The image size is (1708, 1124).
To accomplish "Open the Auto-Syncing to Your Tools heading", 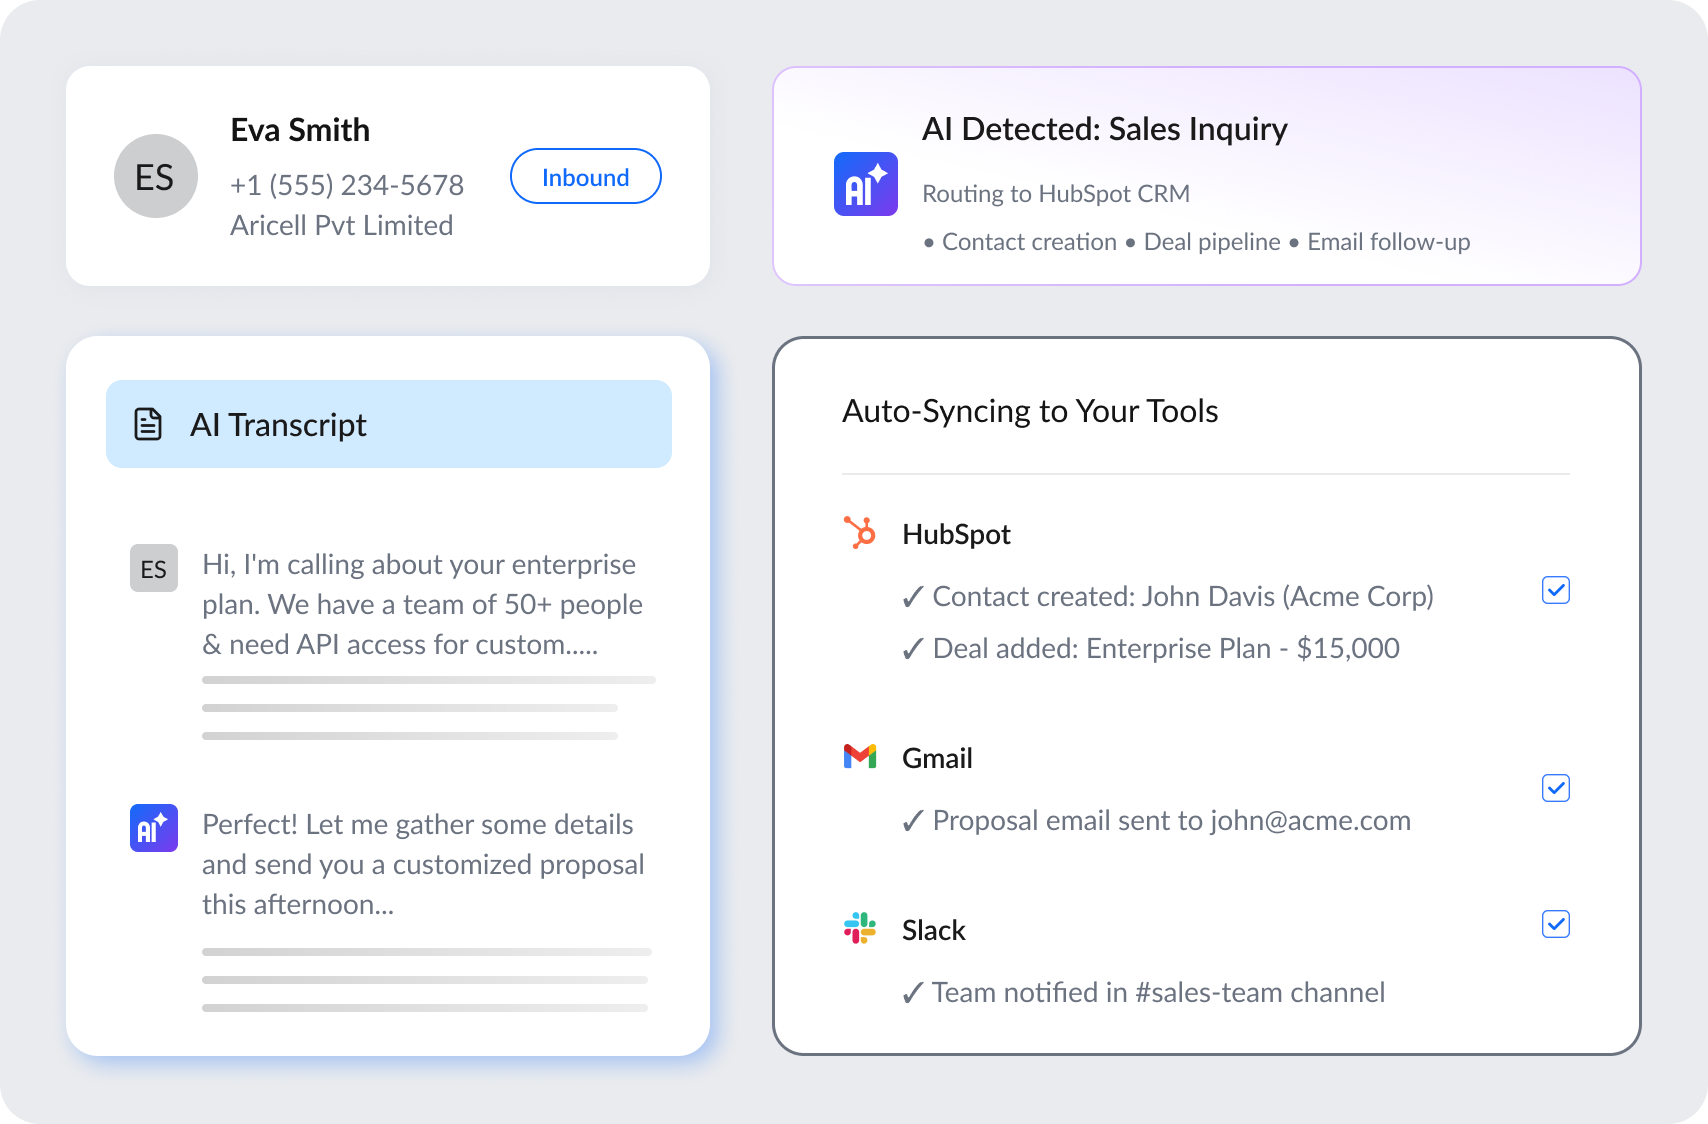I will (x=1029, y=411).
